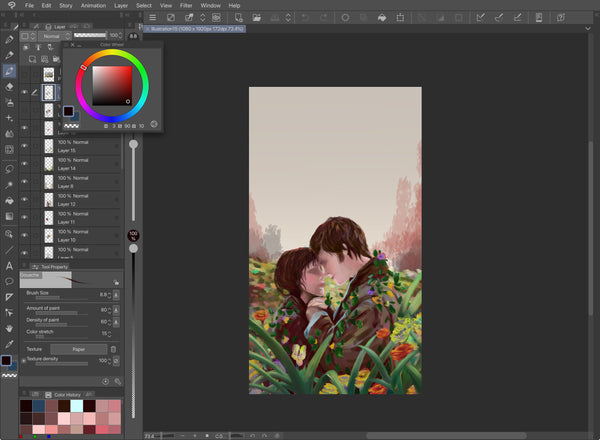
Task: Click the Paper texture button
Action: 79,349
